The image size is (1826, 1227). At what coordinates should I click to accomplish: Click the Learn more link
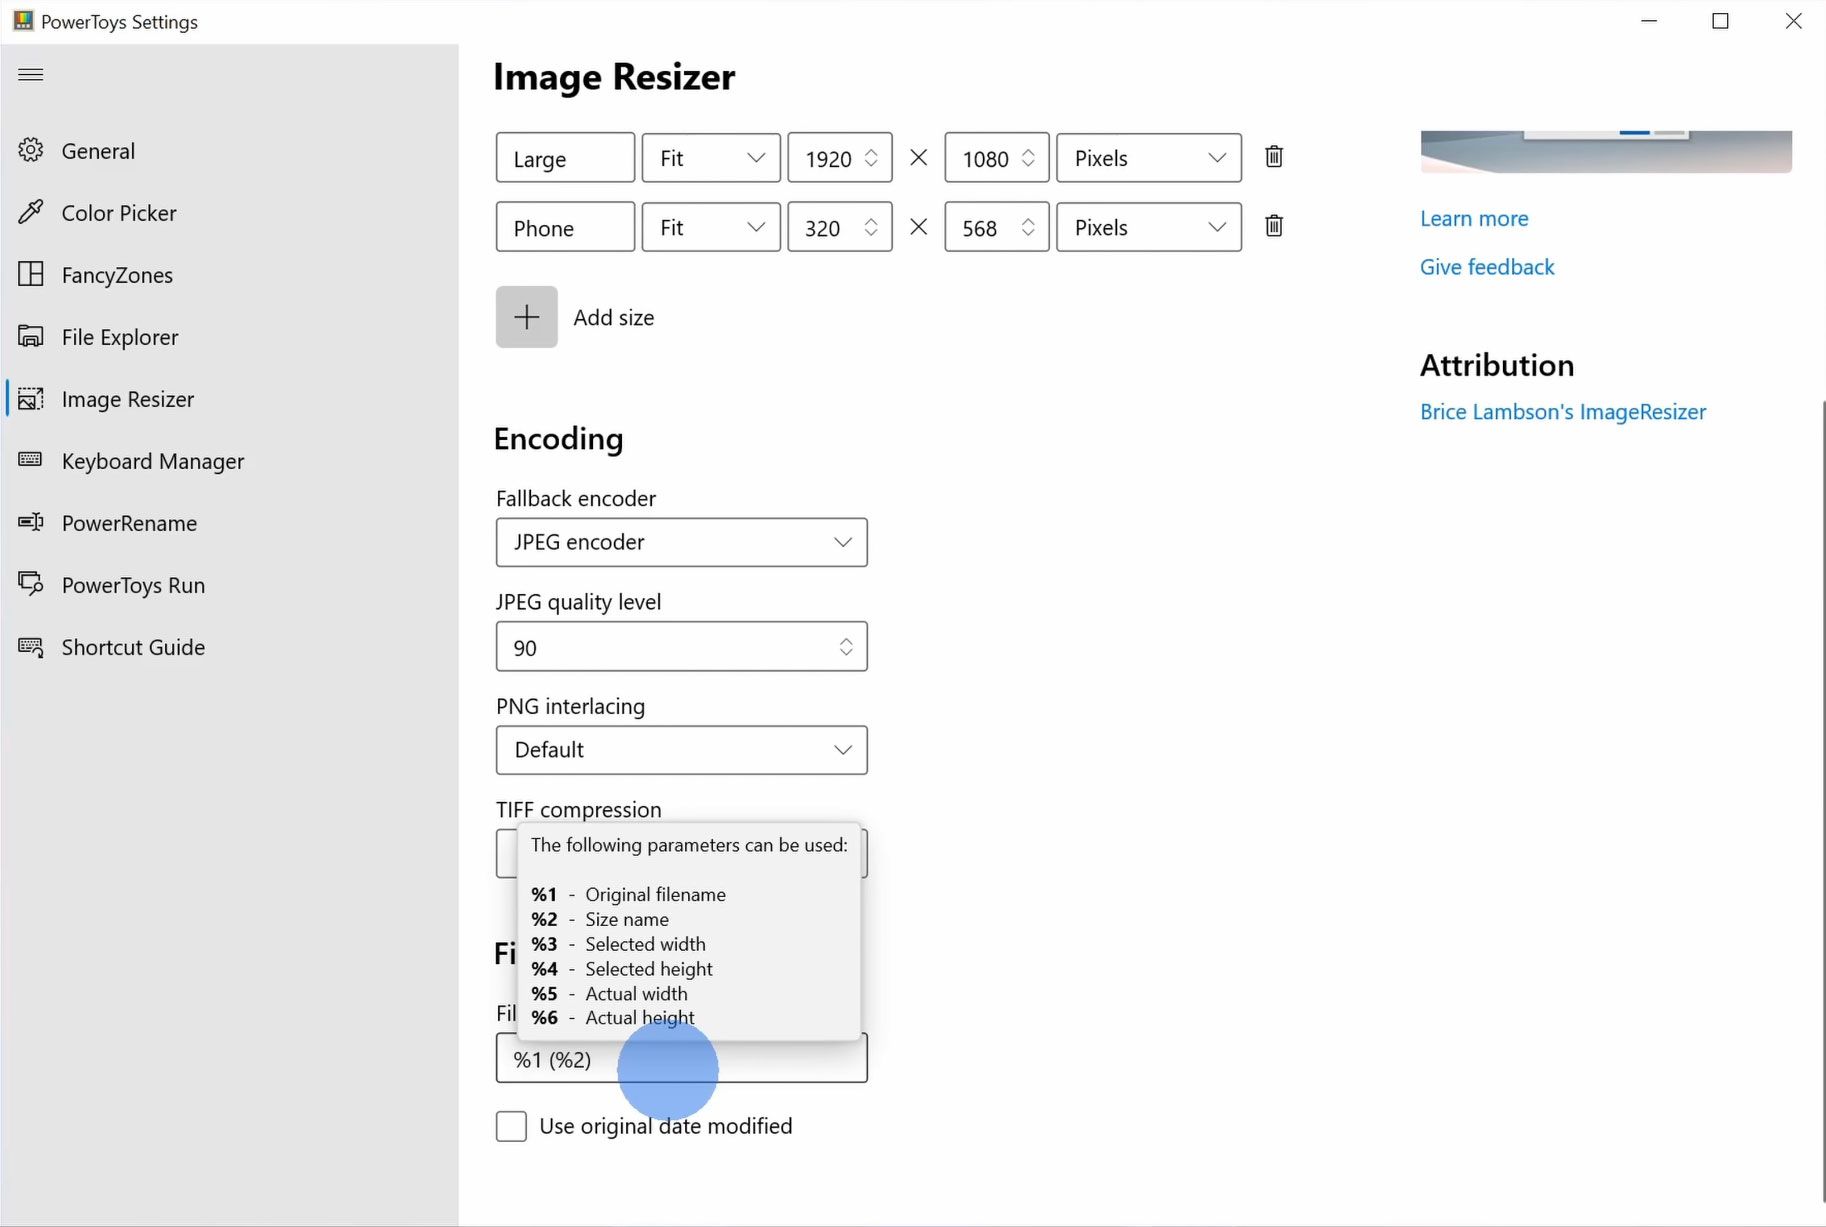(x=1474, y=218)
